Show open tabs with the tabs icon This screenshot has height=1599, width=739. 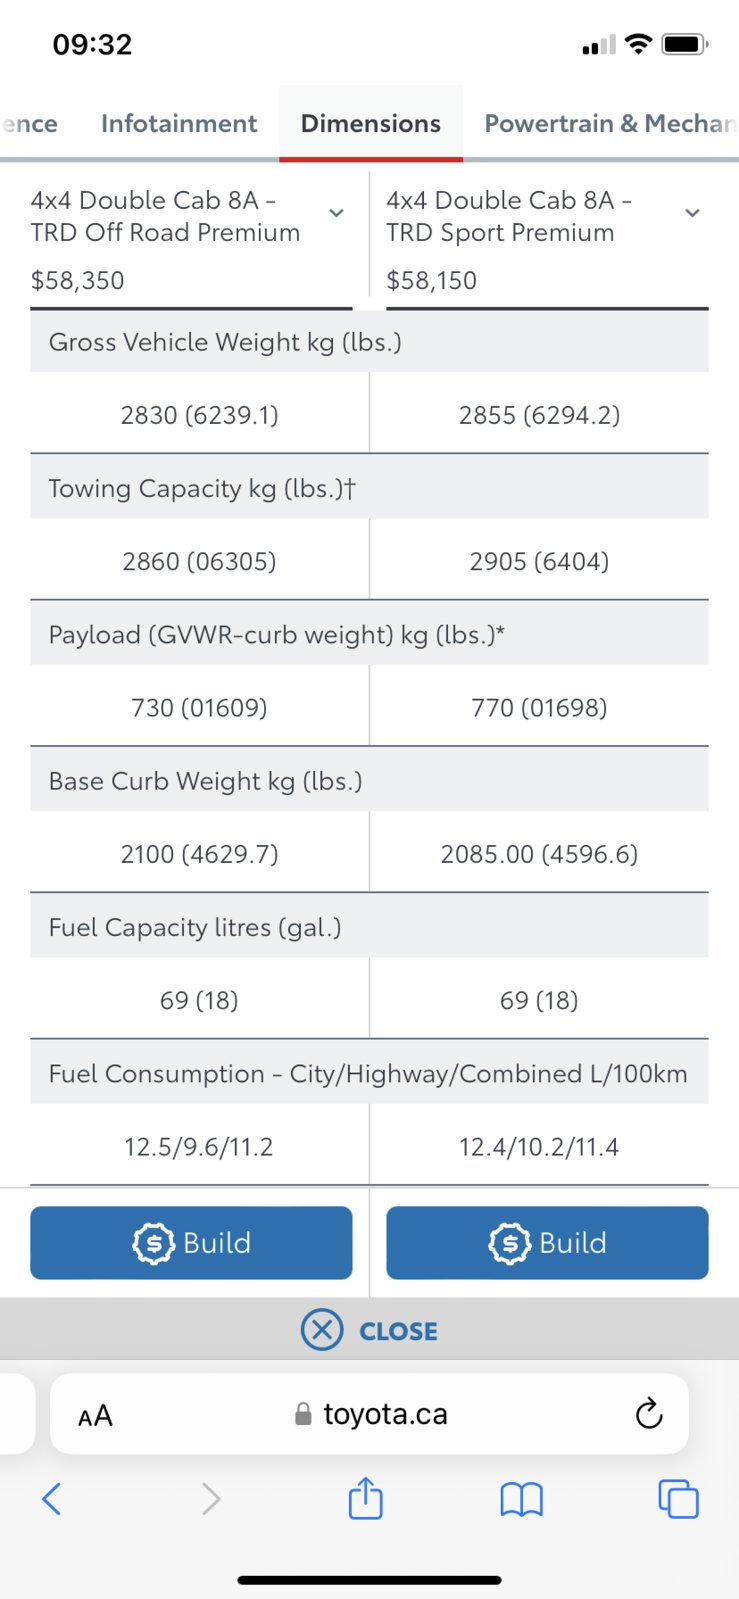click(678, 1498)
